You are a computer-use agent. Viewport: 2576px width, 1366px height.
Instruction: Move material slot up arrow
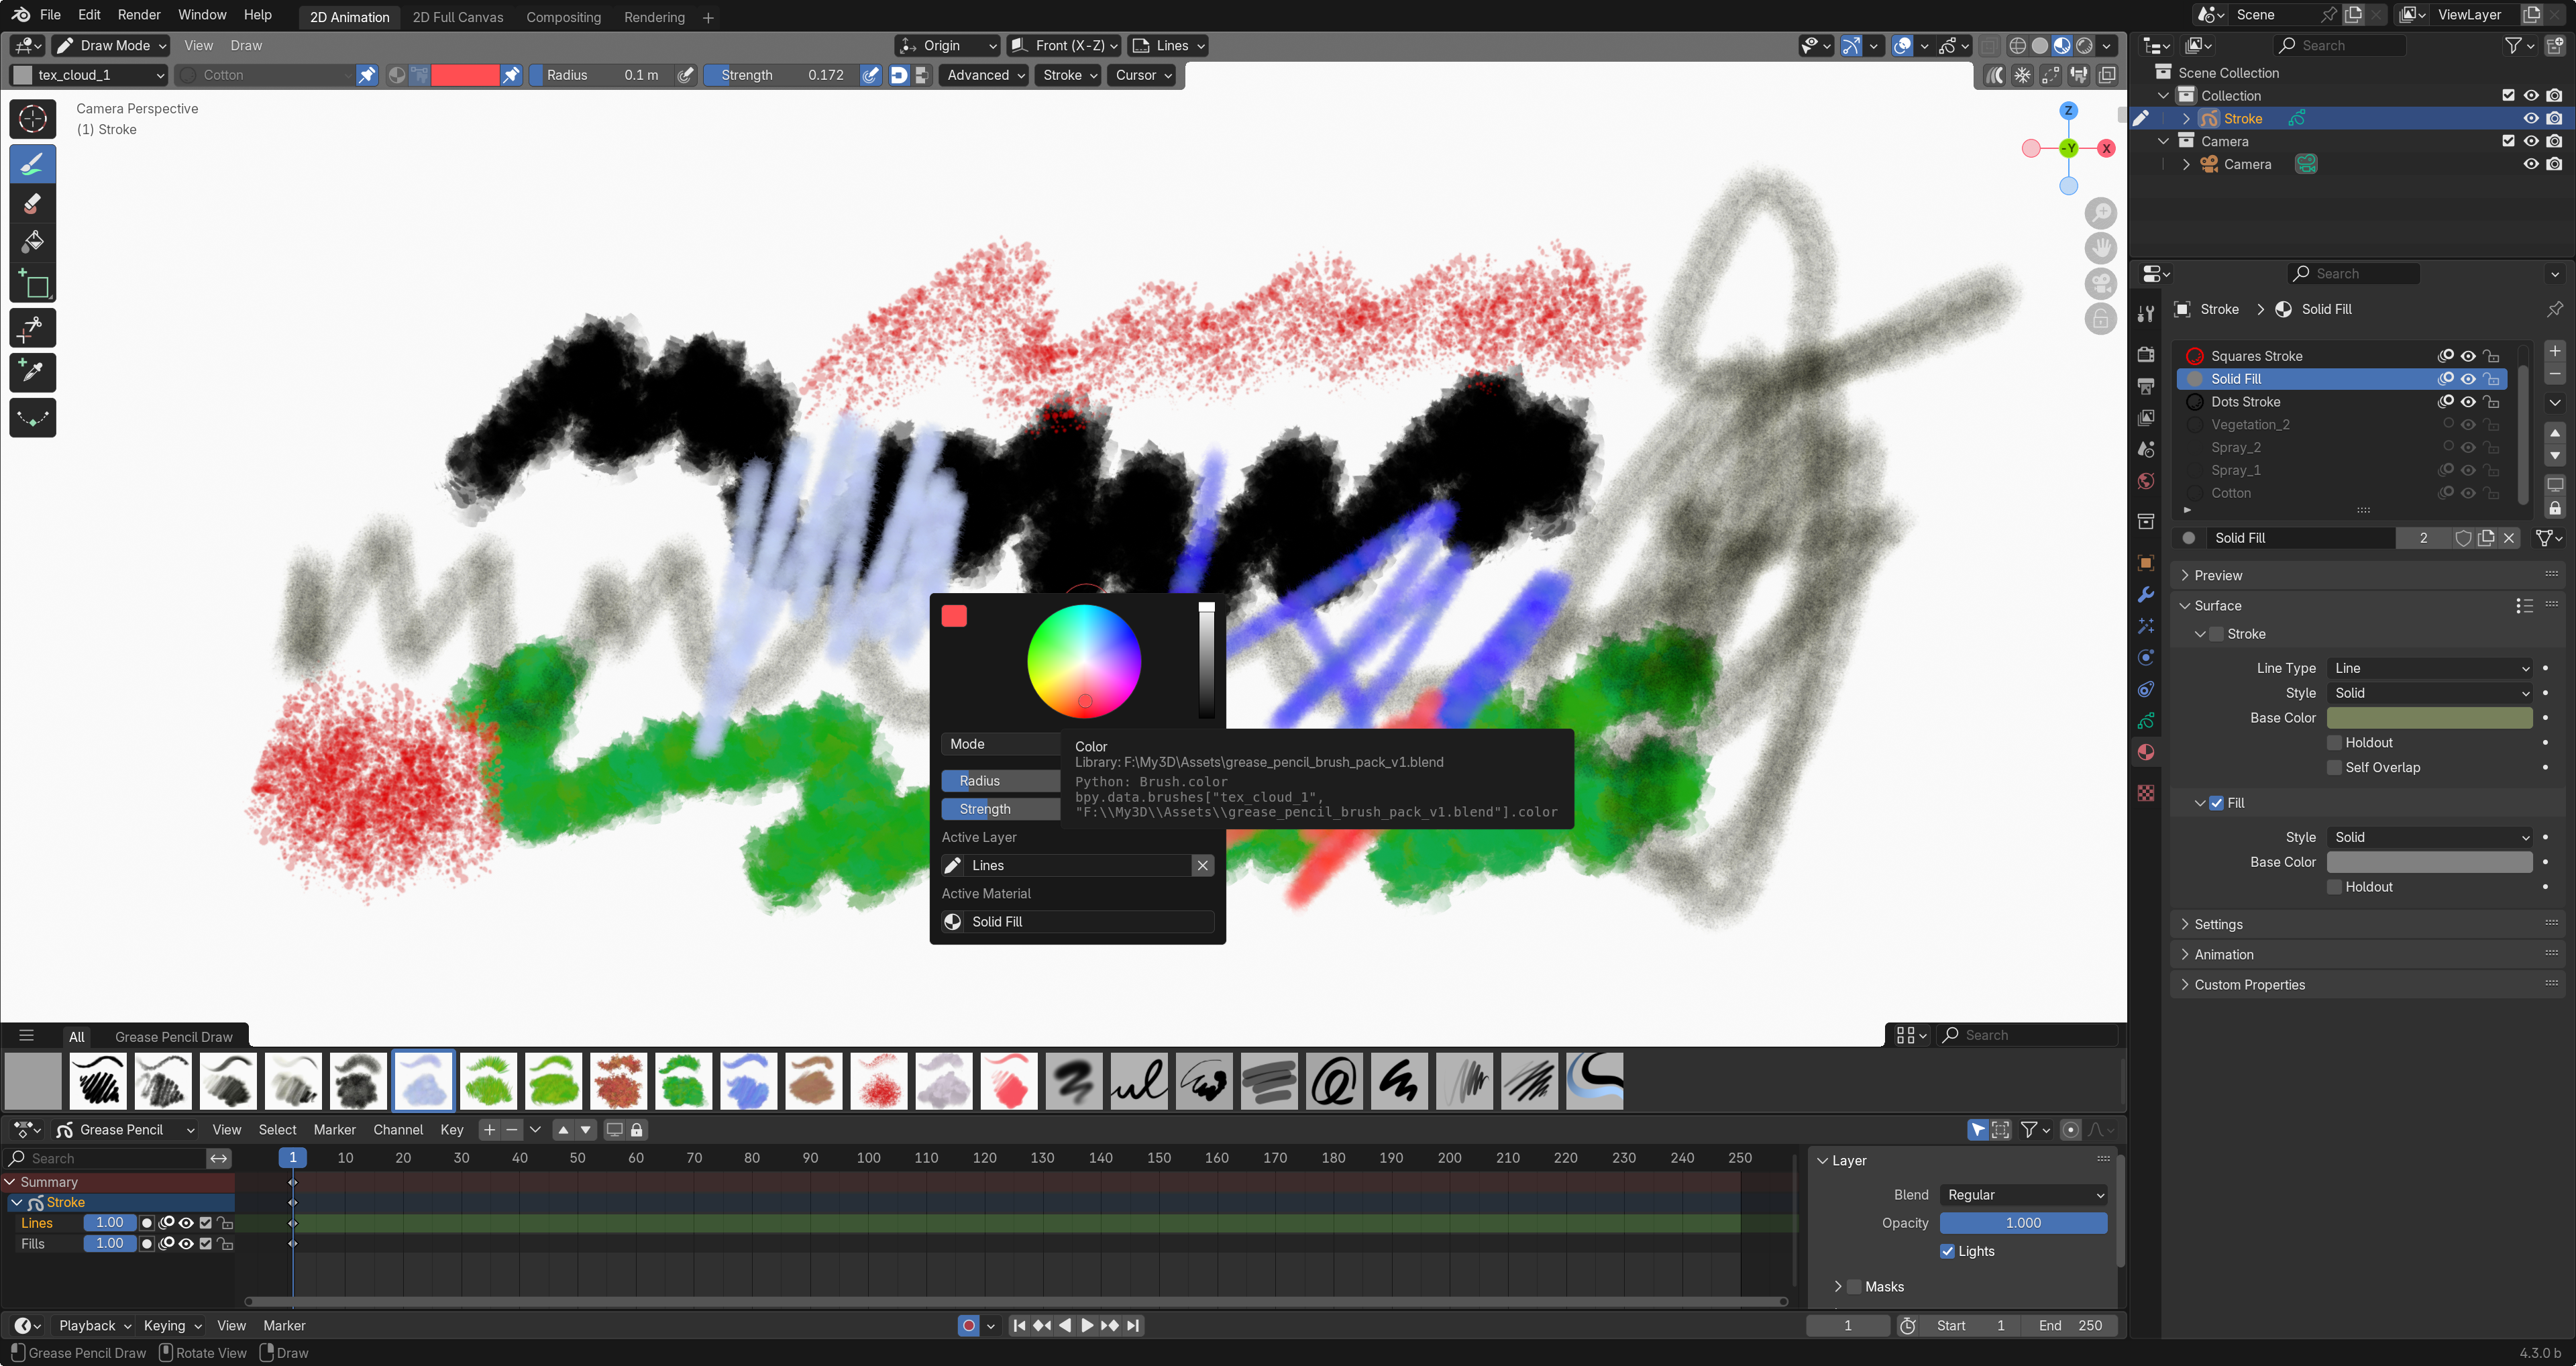[2555, 433]
